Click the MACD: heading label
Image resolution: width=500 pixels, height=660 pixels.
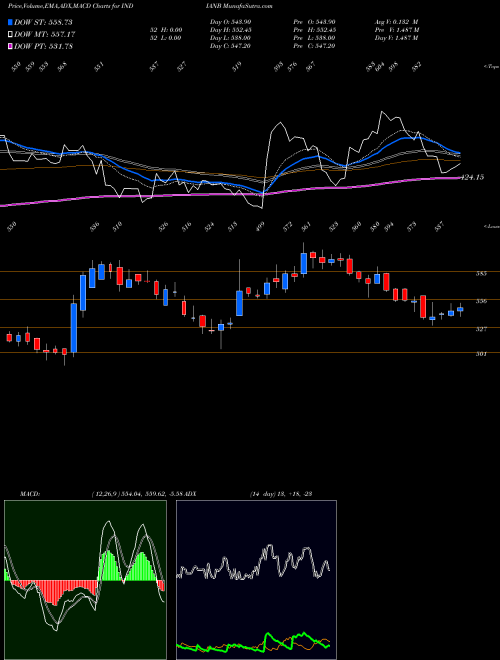[29, 493]
